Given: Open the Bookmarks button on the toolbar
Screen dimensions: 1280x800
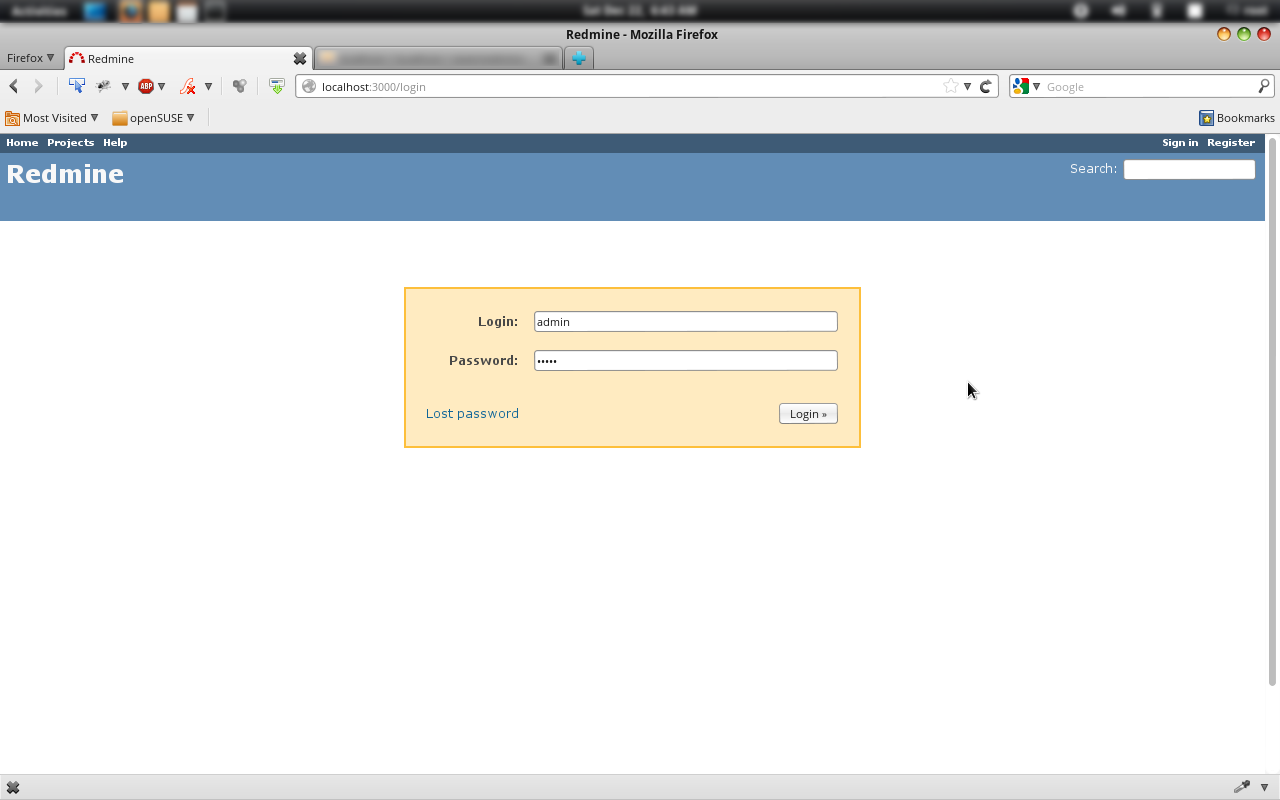Looking at the screenshot, I should [1237, 118].
